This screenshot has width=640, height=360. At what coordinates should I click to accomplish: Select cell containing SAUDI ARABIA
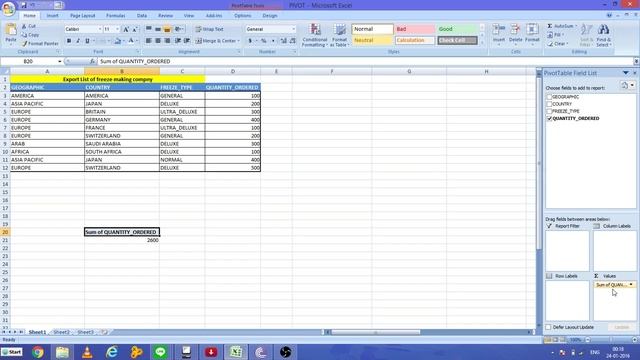(x=122, y=144)
